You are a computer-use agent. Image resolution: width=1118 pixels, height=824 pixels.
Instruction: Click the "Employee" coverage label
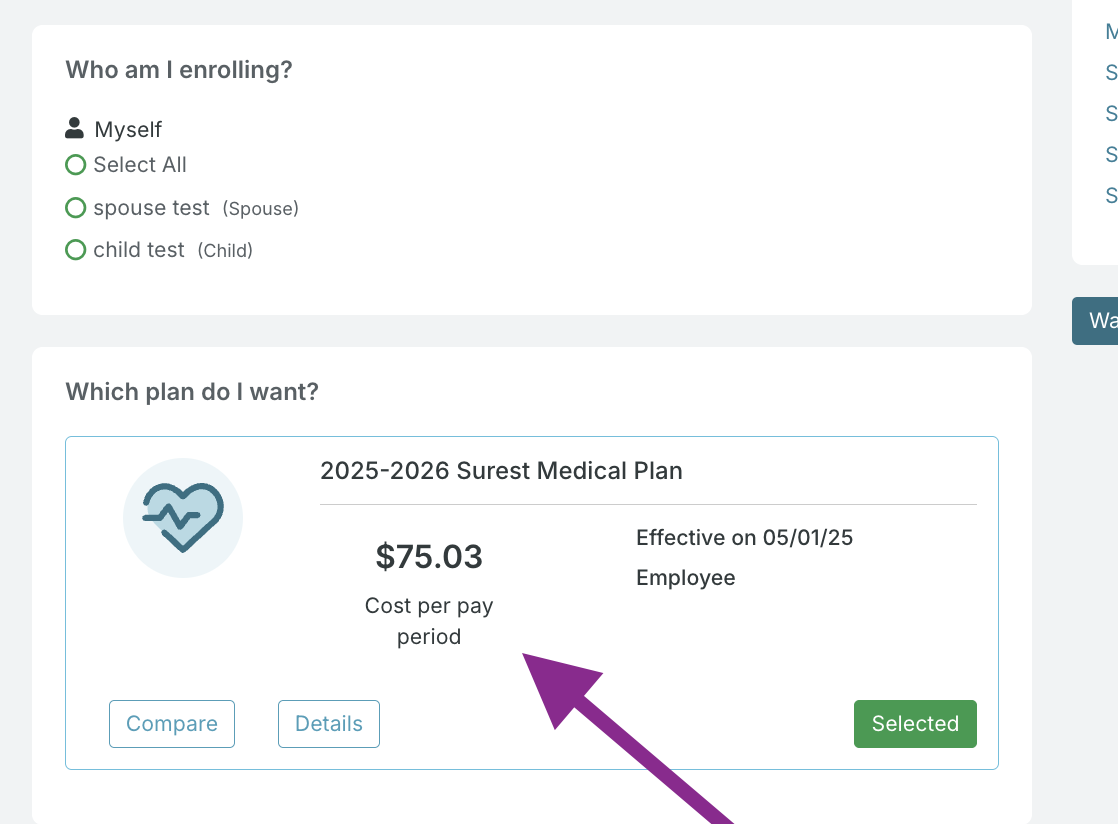(x=686, y=578)
